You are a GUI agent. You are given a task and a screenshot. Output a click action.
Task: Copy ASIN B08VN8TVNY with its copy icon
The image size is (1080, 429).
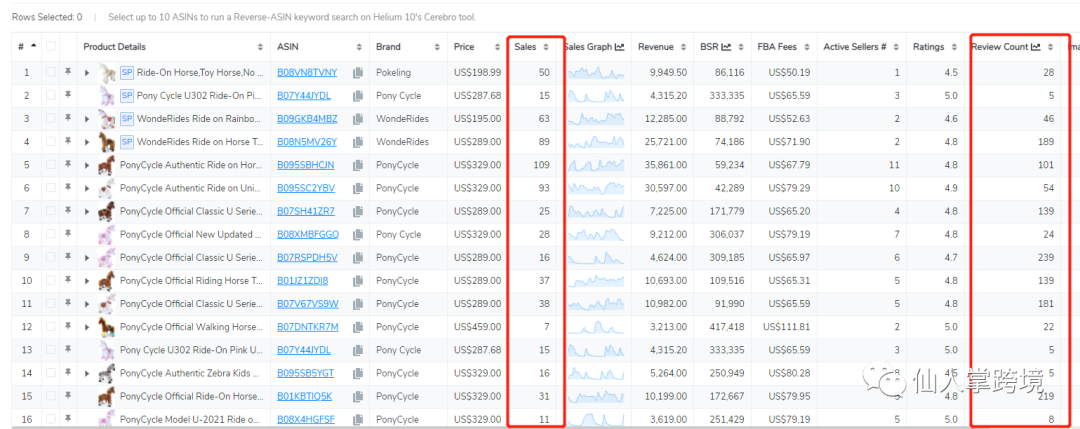coord(357,72)
